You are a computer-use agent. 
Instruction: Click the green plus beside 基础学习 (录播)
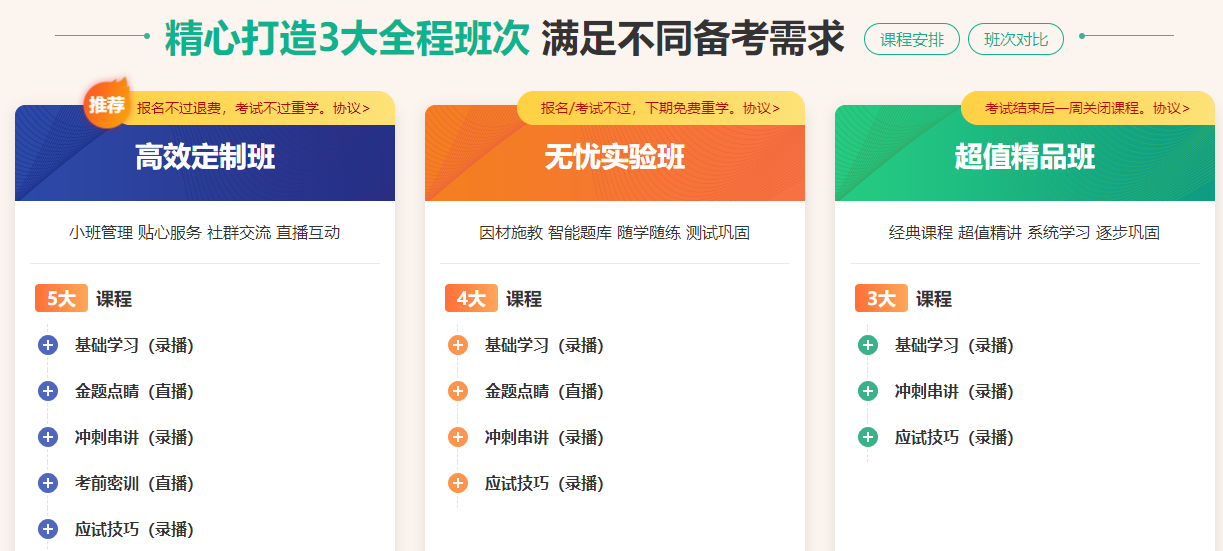(868, 345)
